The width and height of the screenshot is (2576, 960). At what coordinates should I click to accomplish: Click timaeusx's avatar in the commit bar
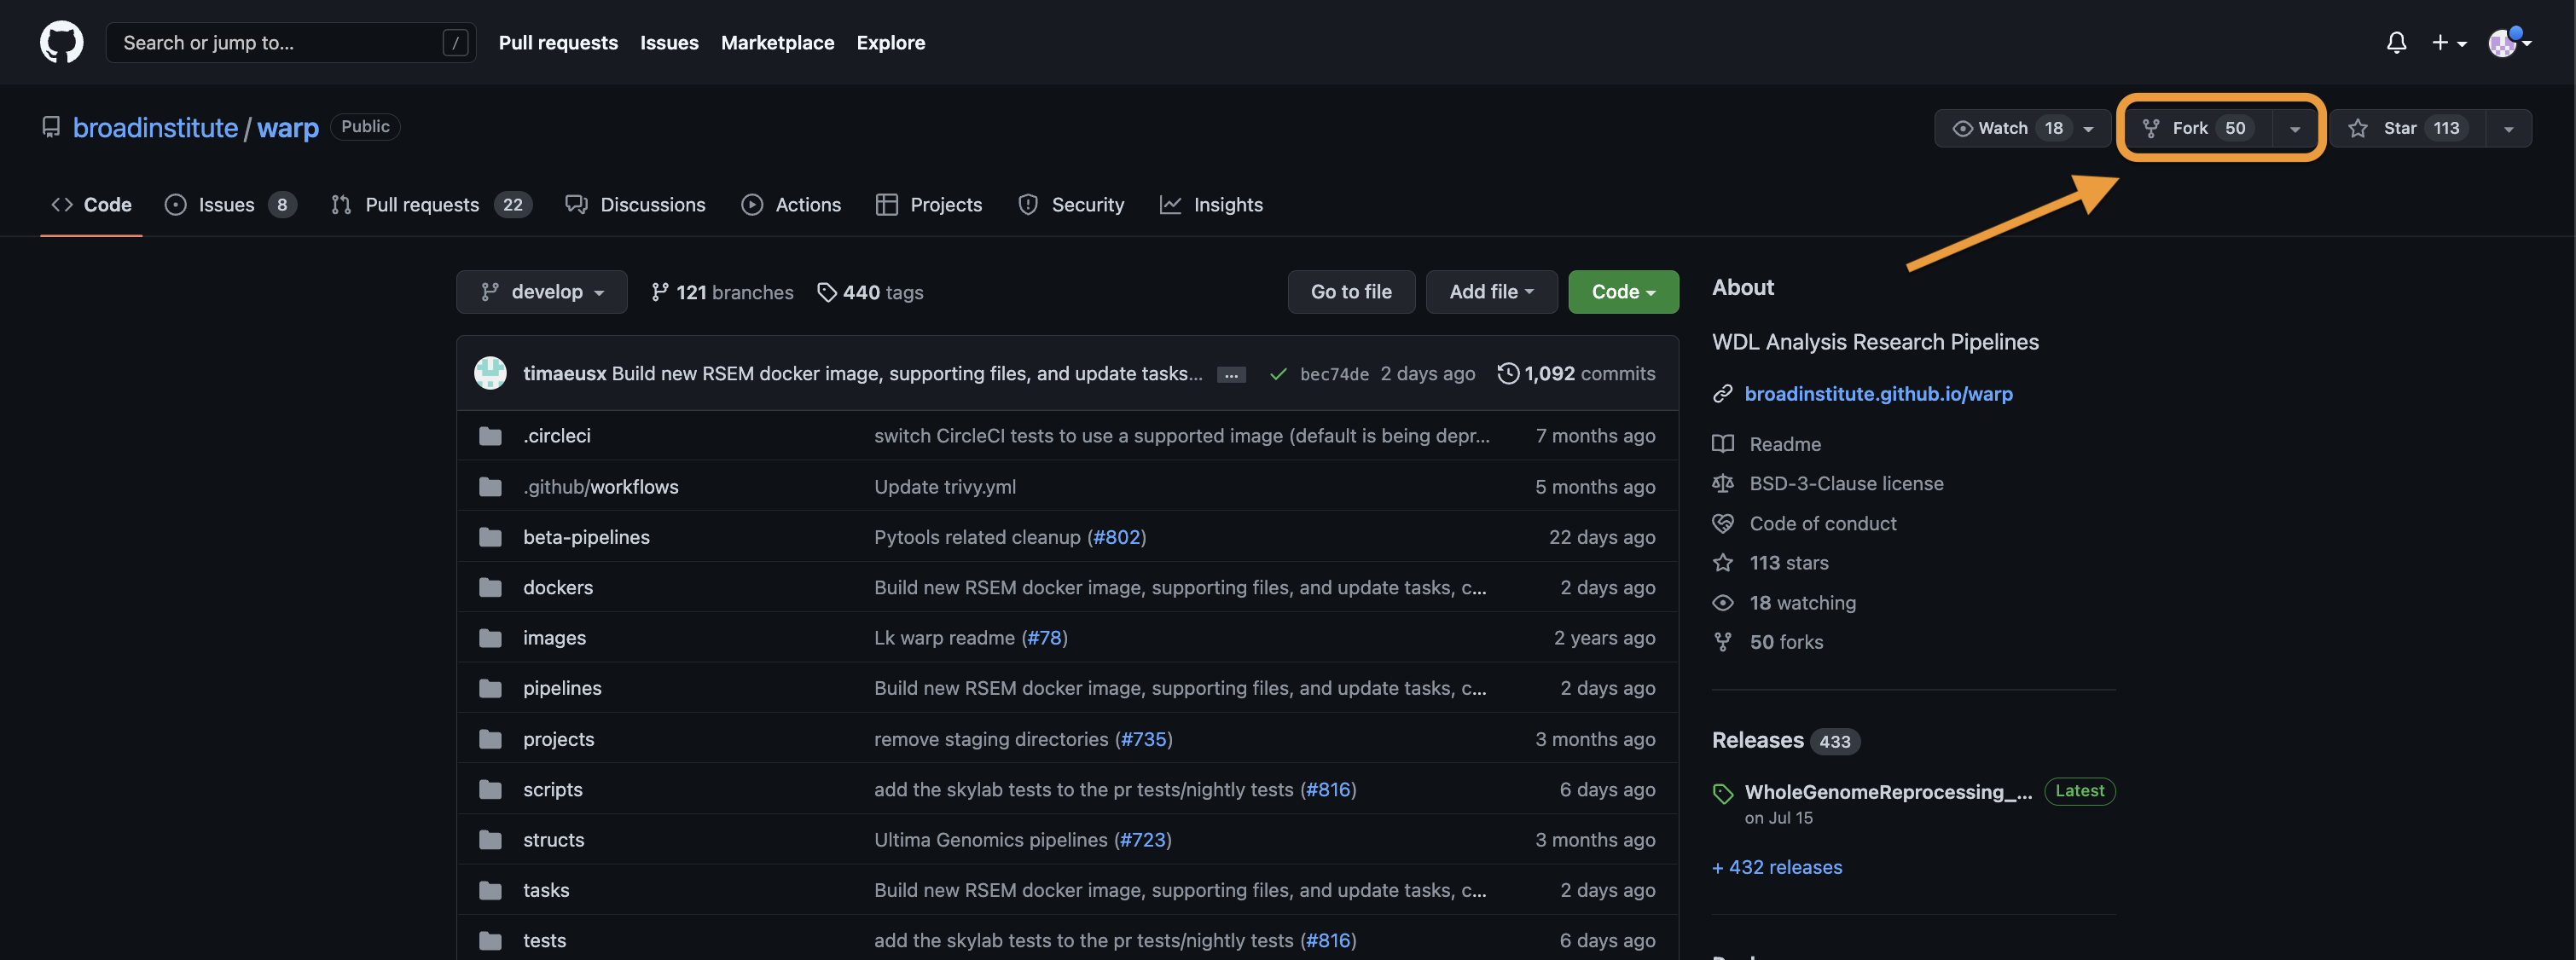pos(490,373)
